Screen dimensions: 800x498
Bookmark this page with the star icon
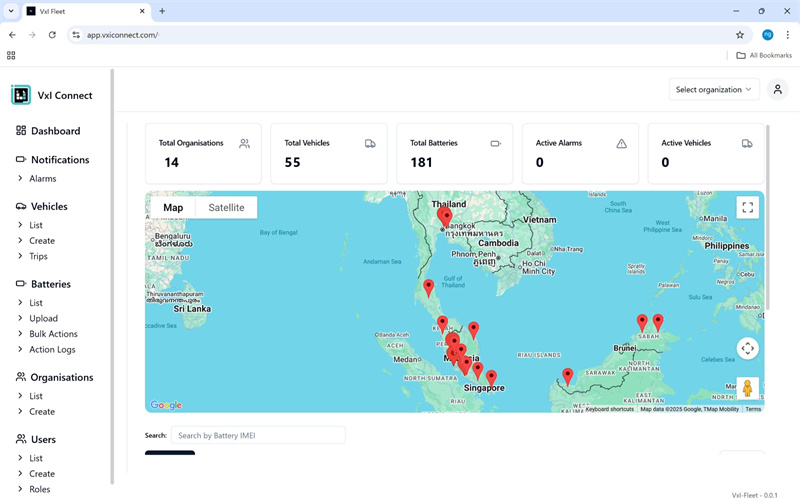click(740, 35)
